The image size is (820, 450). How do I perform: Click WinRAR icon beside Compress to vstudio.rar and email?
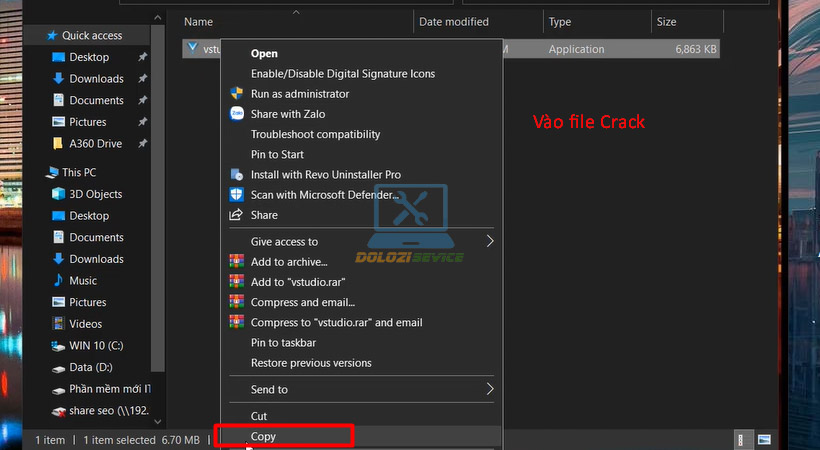point(236,322)
